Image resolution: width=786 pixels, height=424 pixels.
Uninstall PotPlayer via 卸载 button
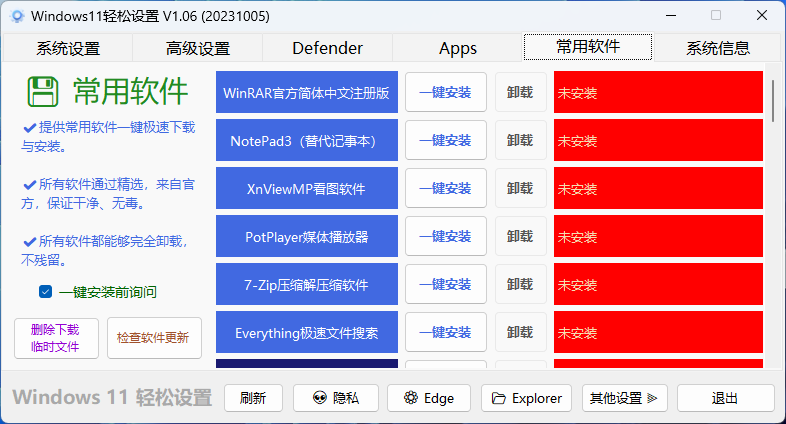[520, 237]
